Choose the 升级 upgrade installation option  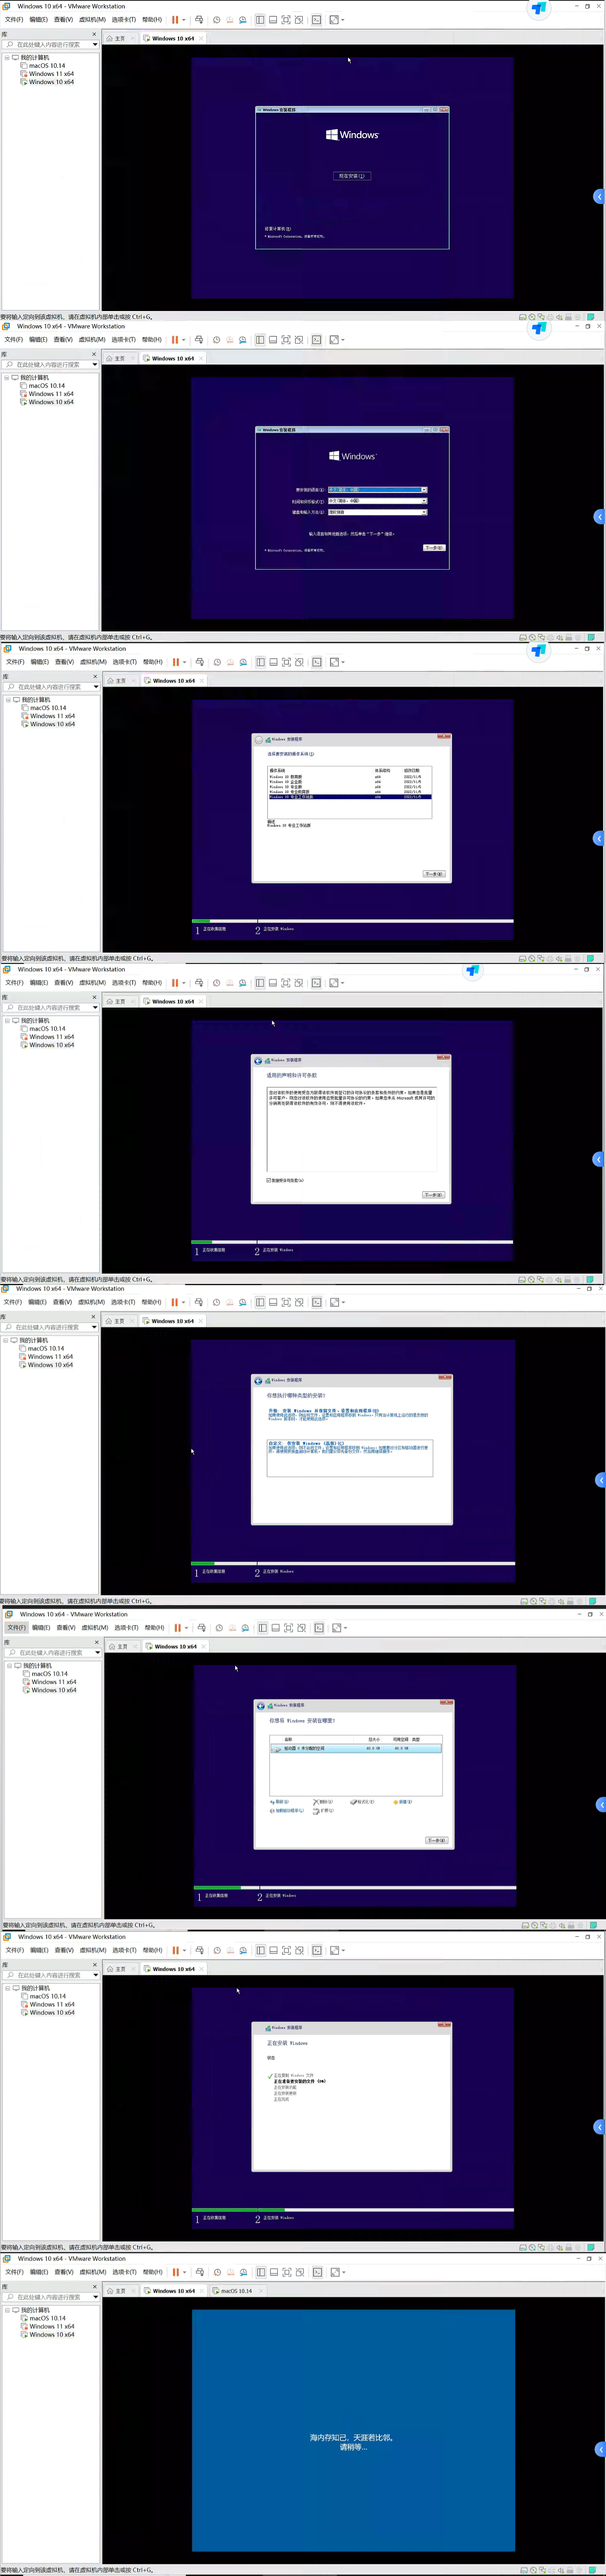348,1415
